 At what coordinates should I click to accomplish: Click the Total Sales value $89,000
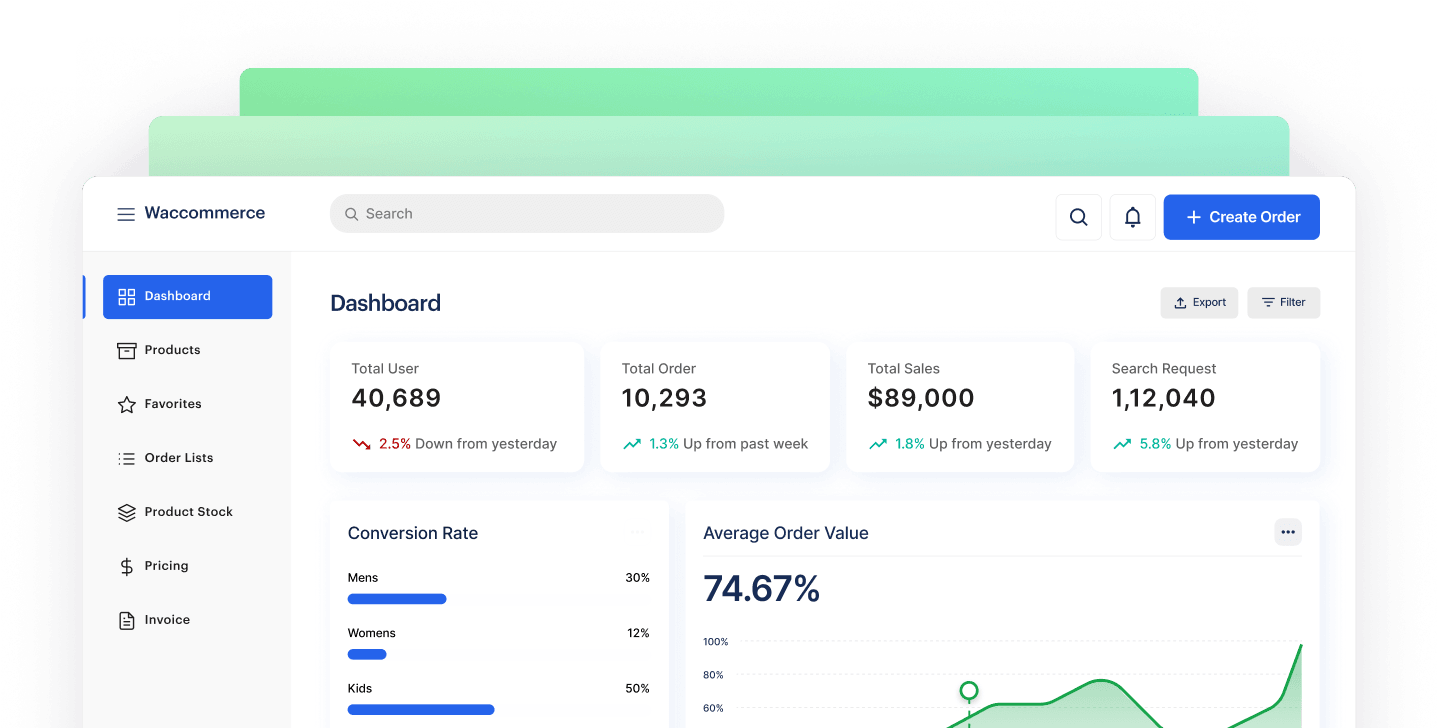(x=921, y=398)
